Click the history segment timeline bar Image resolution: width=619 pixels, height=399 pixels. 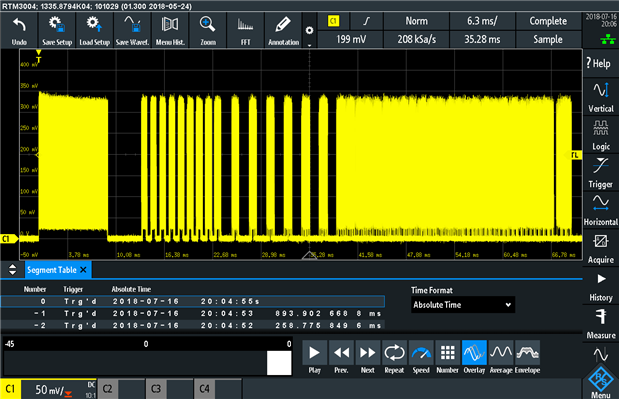pos(148,363)
